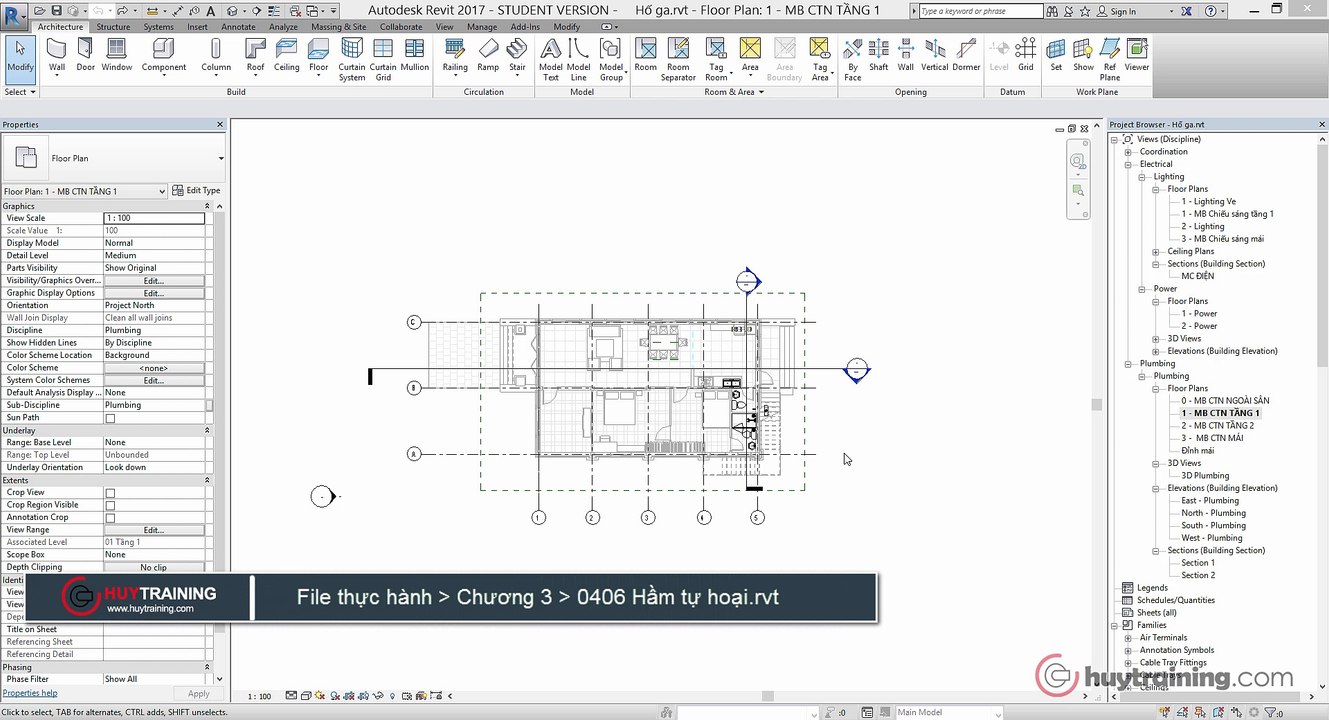Screen dimensions: 1329x720
Task: Select the Railing tool
Action: pyautogui.click(x=455, y=55)
